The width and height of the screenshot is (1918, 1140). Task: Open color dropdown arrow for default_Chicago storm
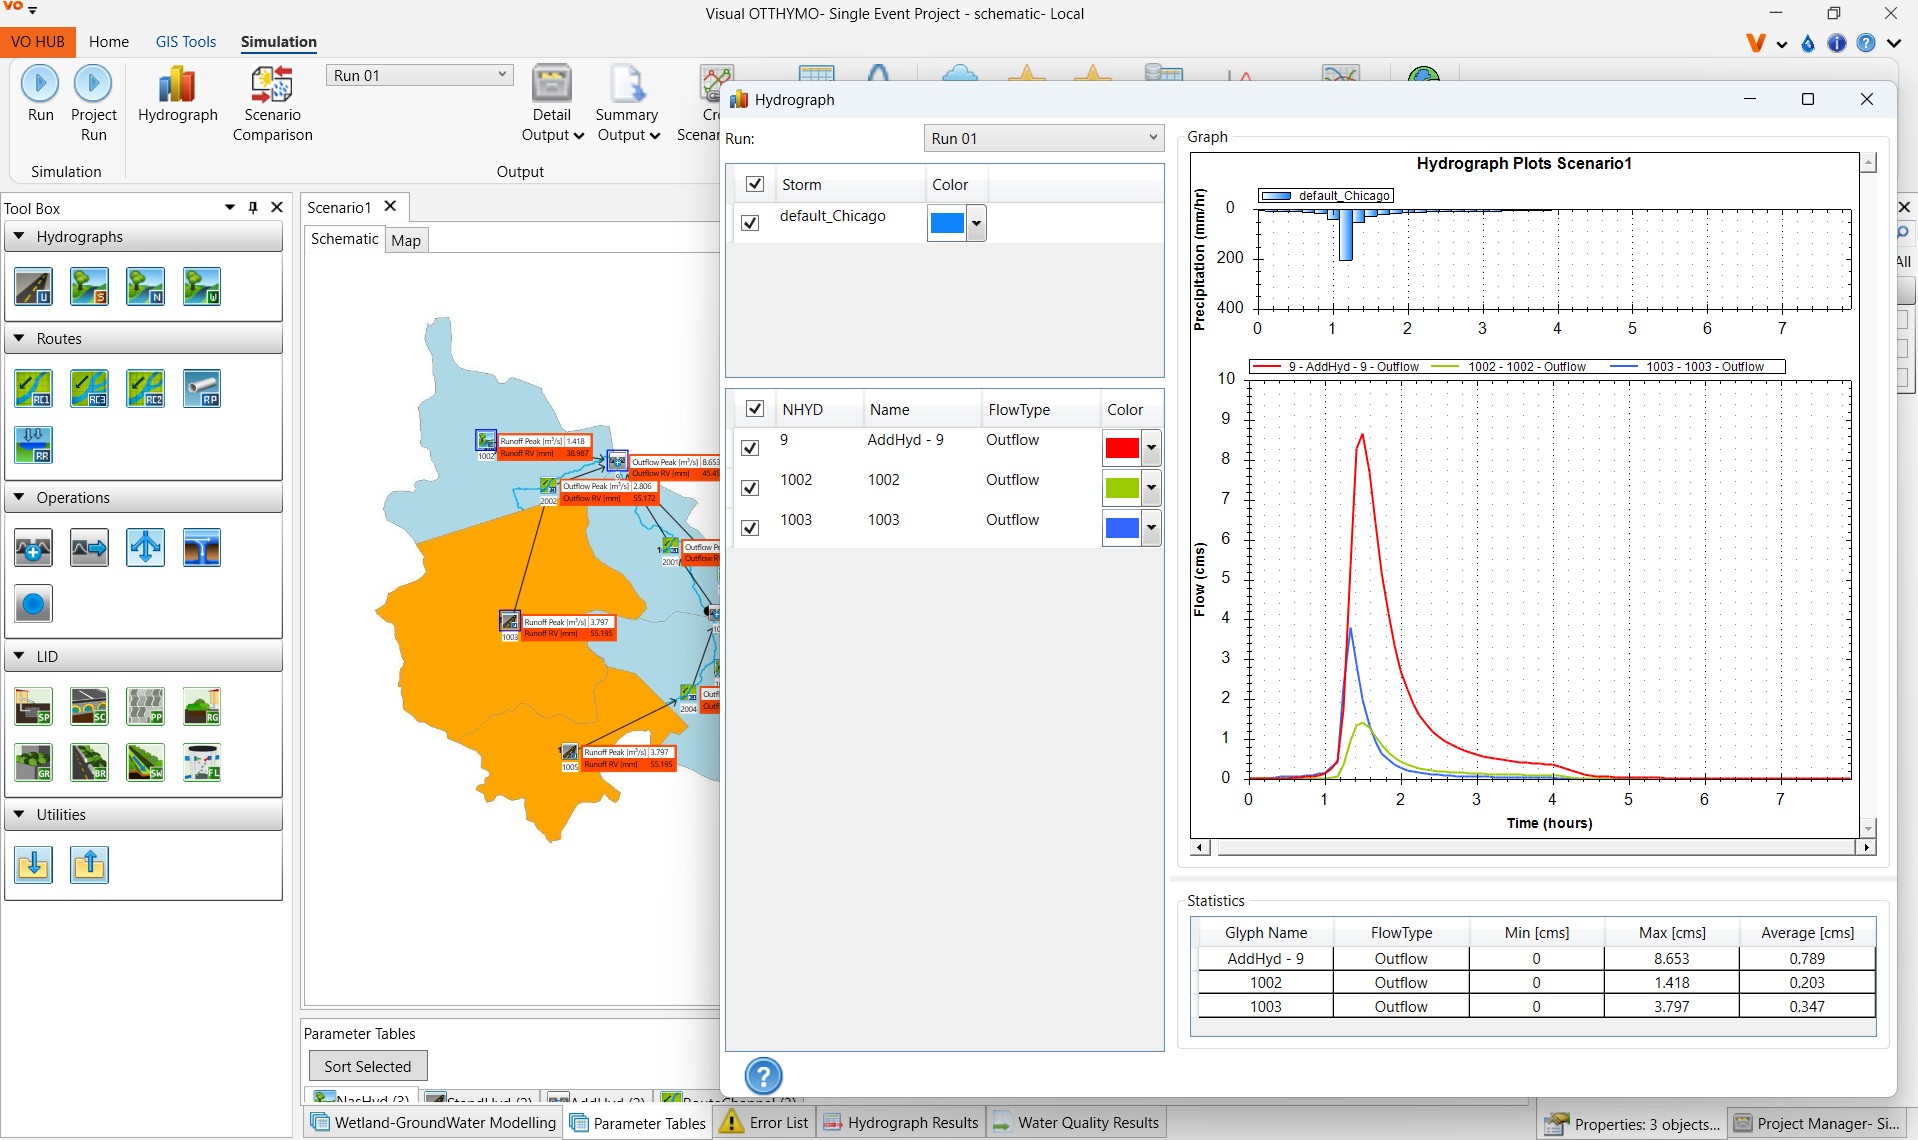(976, 223)
